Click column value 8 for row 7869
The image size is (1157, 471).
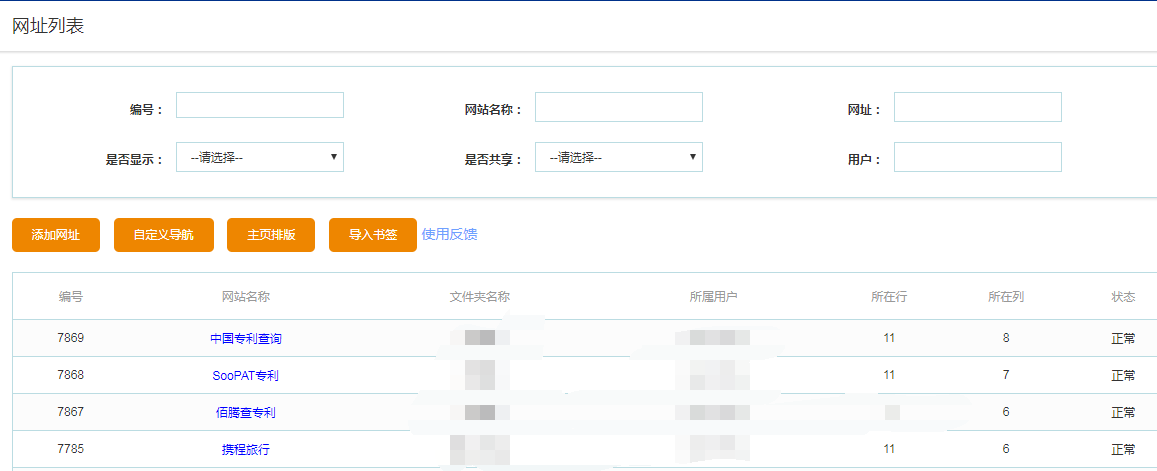(x=1005, y=338)
